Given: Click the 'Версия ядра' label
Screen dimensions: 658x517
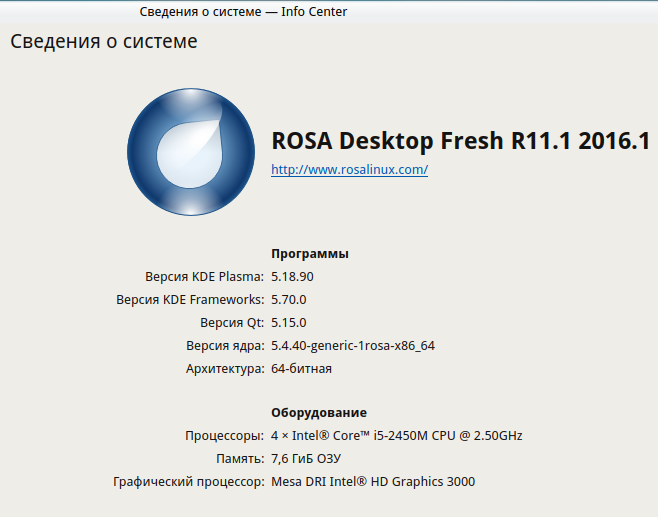Looking at the screenshot, I should 225,346.
